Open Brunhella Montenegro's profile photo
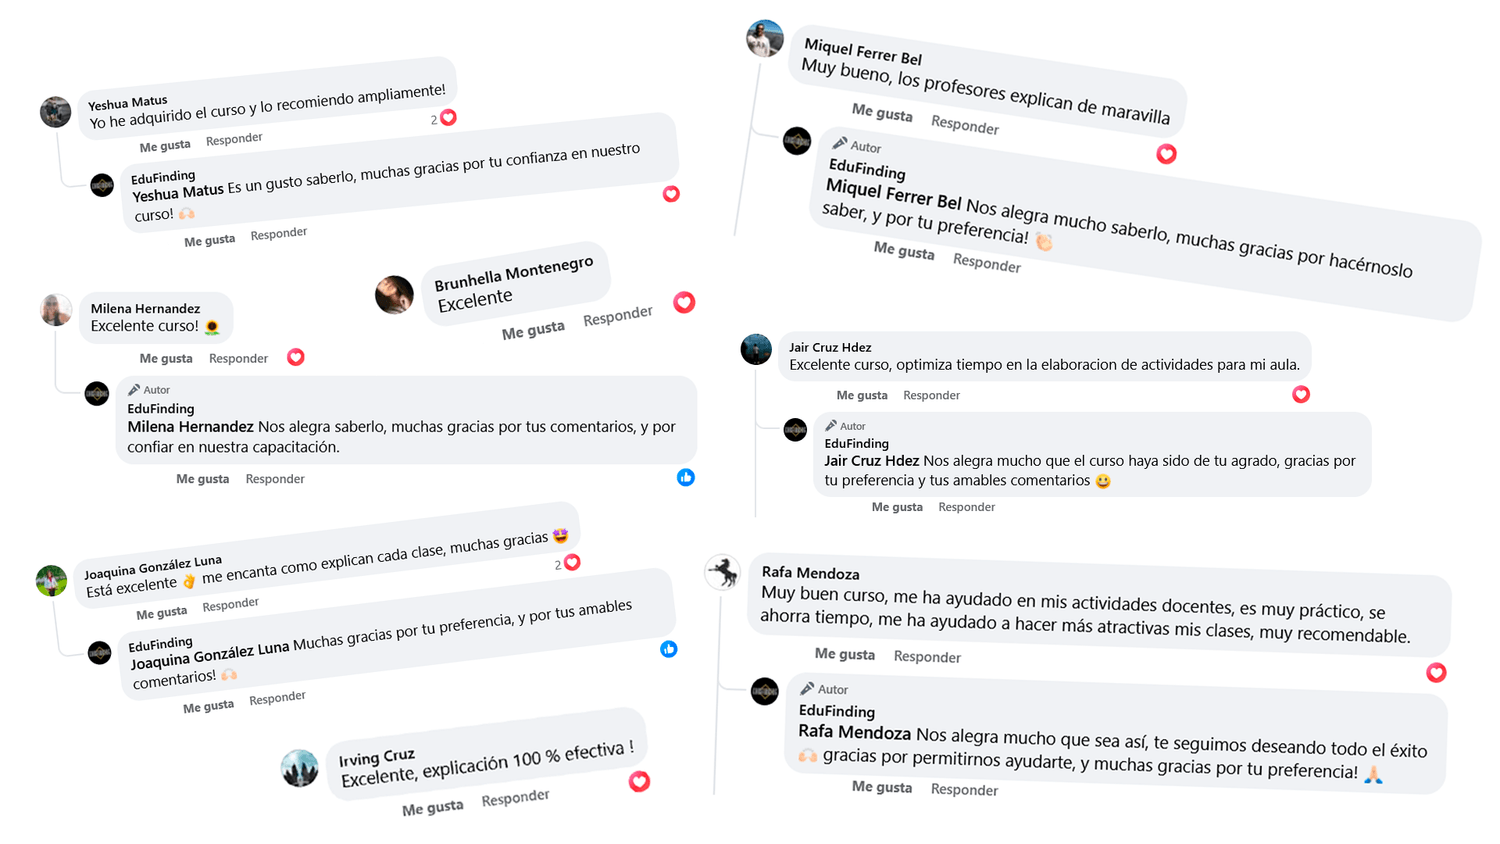The height and width of the screenshot is (844, 1500). click(x=394, y=295)
